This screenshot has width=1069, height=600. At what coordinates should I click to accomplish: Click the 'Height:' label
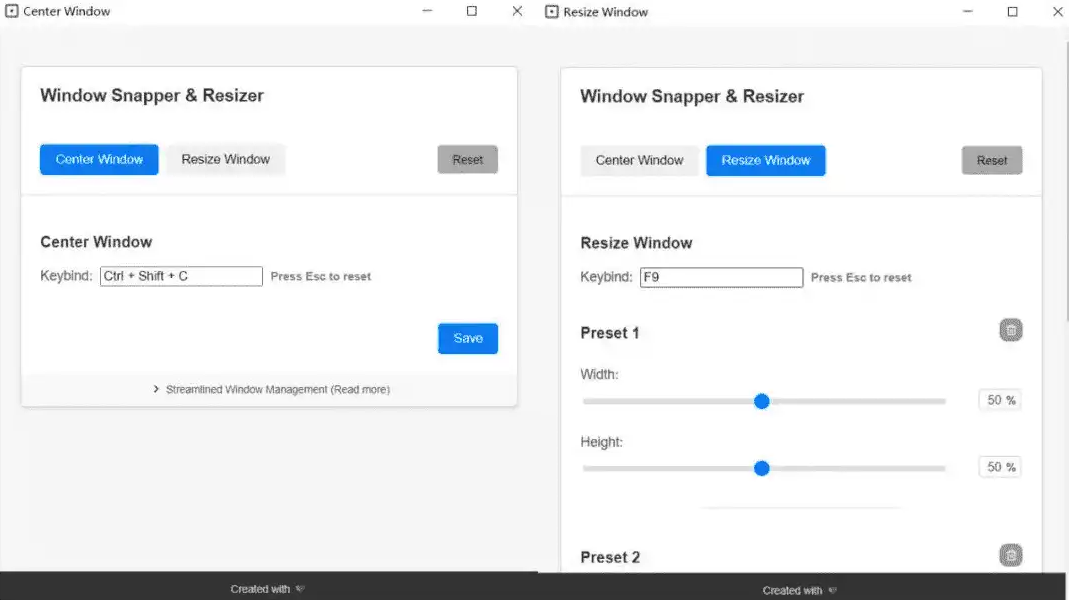601,442
